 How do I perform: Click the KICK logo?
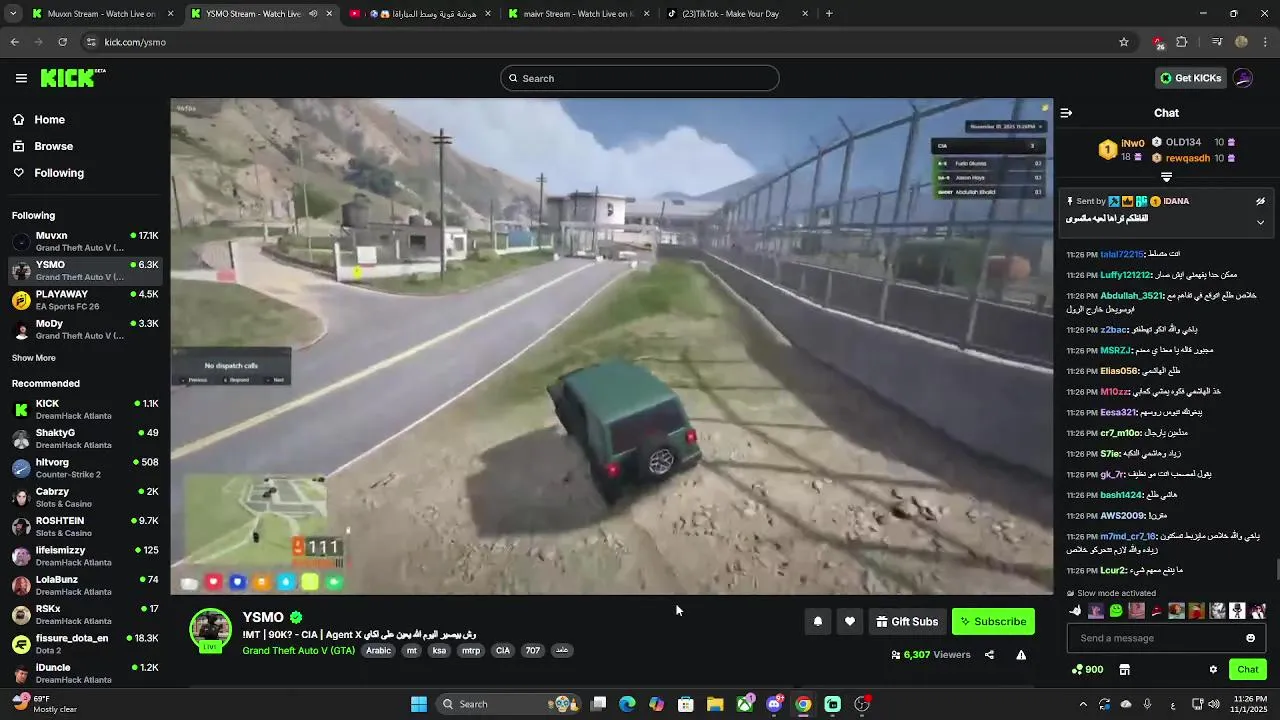pos(73,78)
